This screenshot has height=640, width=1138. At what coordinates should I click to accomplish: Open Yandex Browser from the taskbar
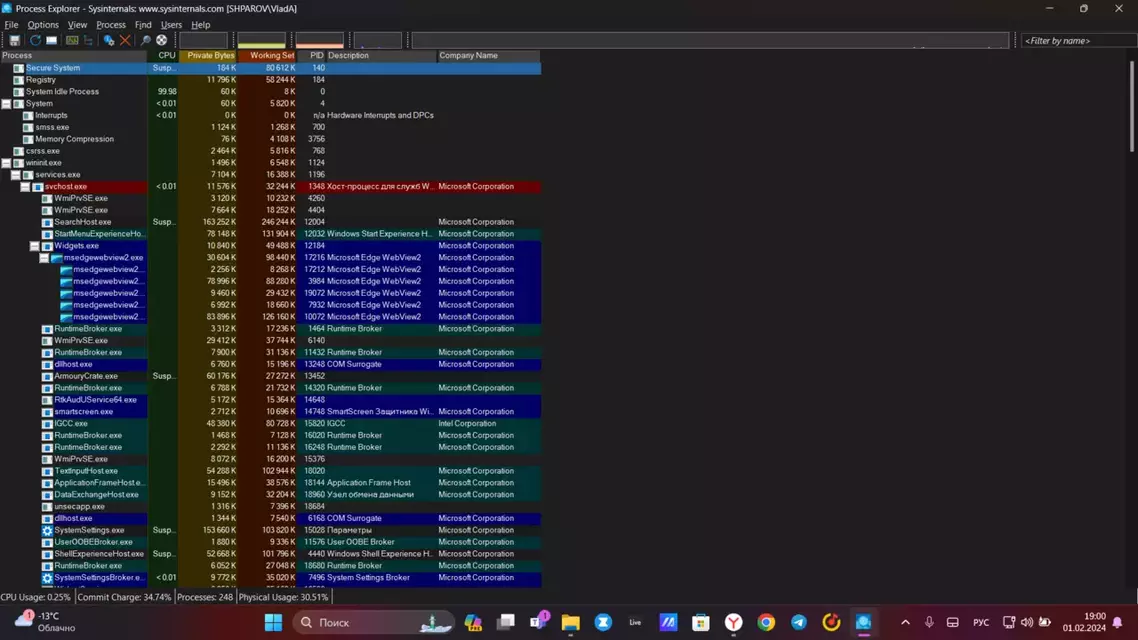click(x=734, y=623)
